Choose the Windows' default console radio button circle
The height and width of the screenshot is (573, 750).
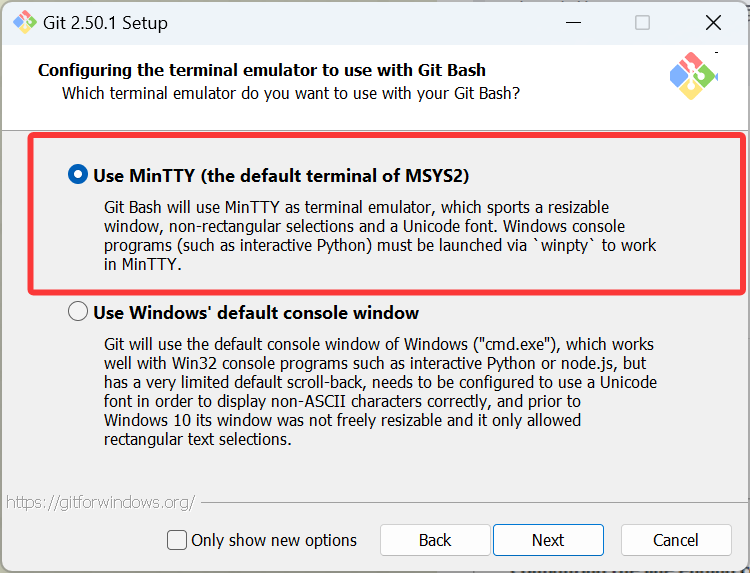click(78, 312)
